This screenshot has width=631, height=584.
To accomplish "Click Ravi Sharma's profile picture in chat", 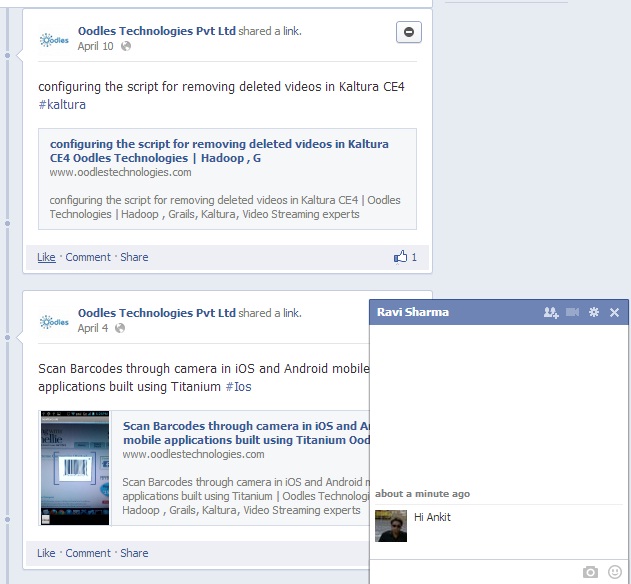I will coord(391,526).
